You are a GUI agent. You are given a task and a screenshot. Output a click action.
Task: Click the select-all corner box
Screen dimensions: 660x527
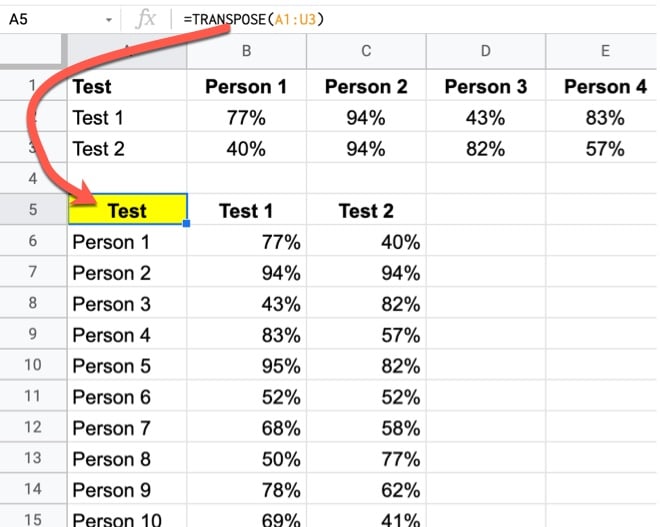point(33,52)
